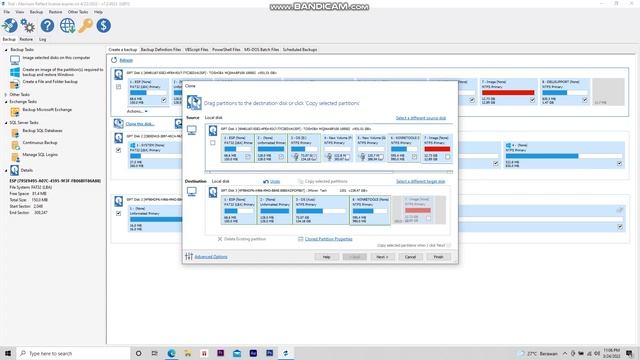Toggle main window Disk 3 selection checkbox

(118, 213)
